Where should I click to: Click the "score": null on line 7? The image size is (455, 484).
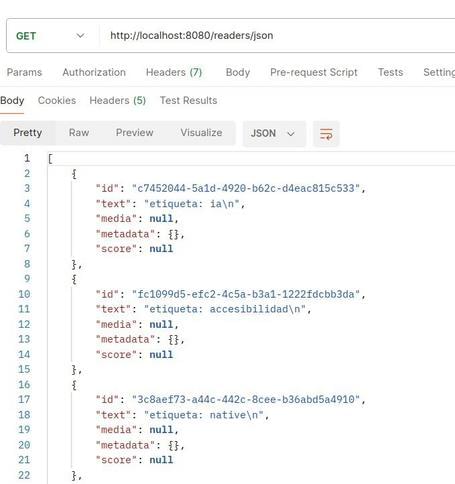tap(135, 249)
